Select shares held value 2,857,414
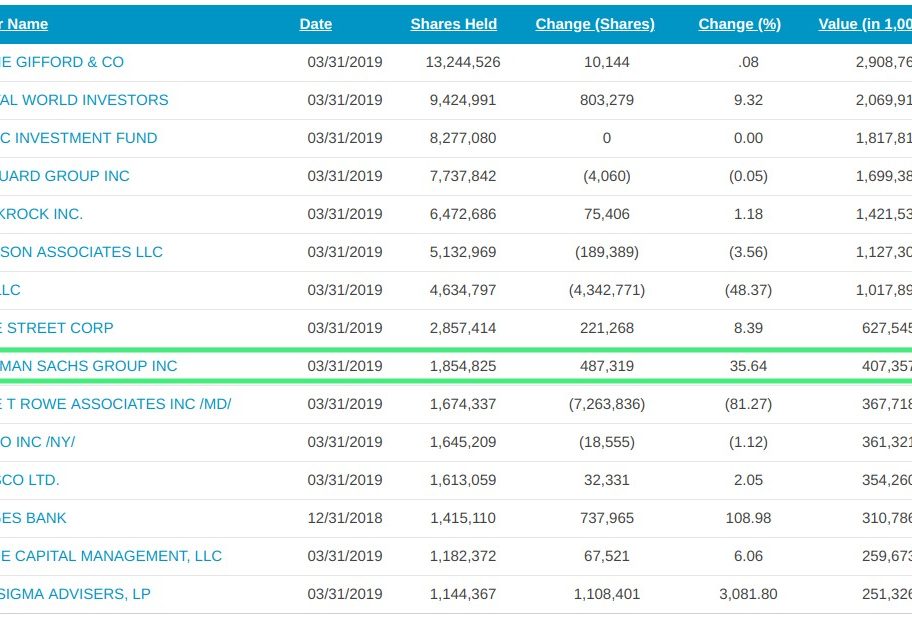912x617 pixels. [x=463, y=328]
